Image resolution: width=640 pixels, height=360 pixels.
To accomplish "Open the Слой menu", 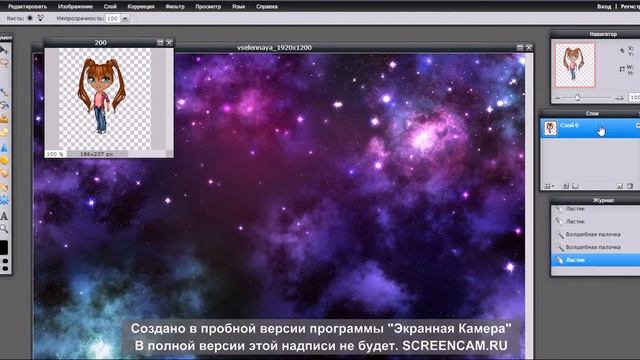I will 110,7.
